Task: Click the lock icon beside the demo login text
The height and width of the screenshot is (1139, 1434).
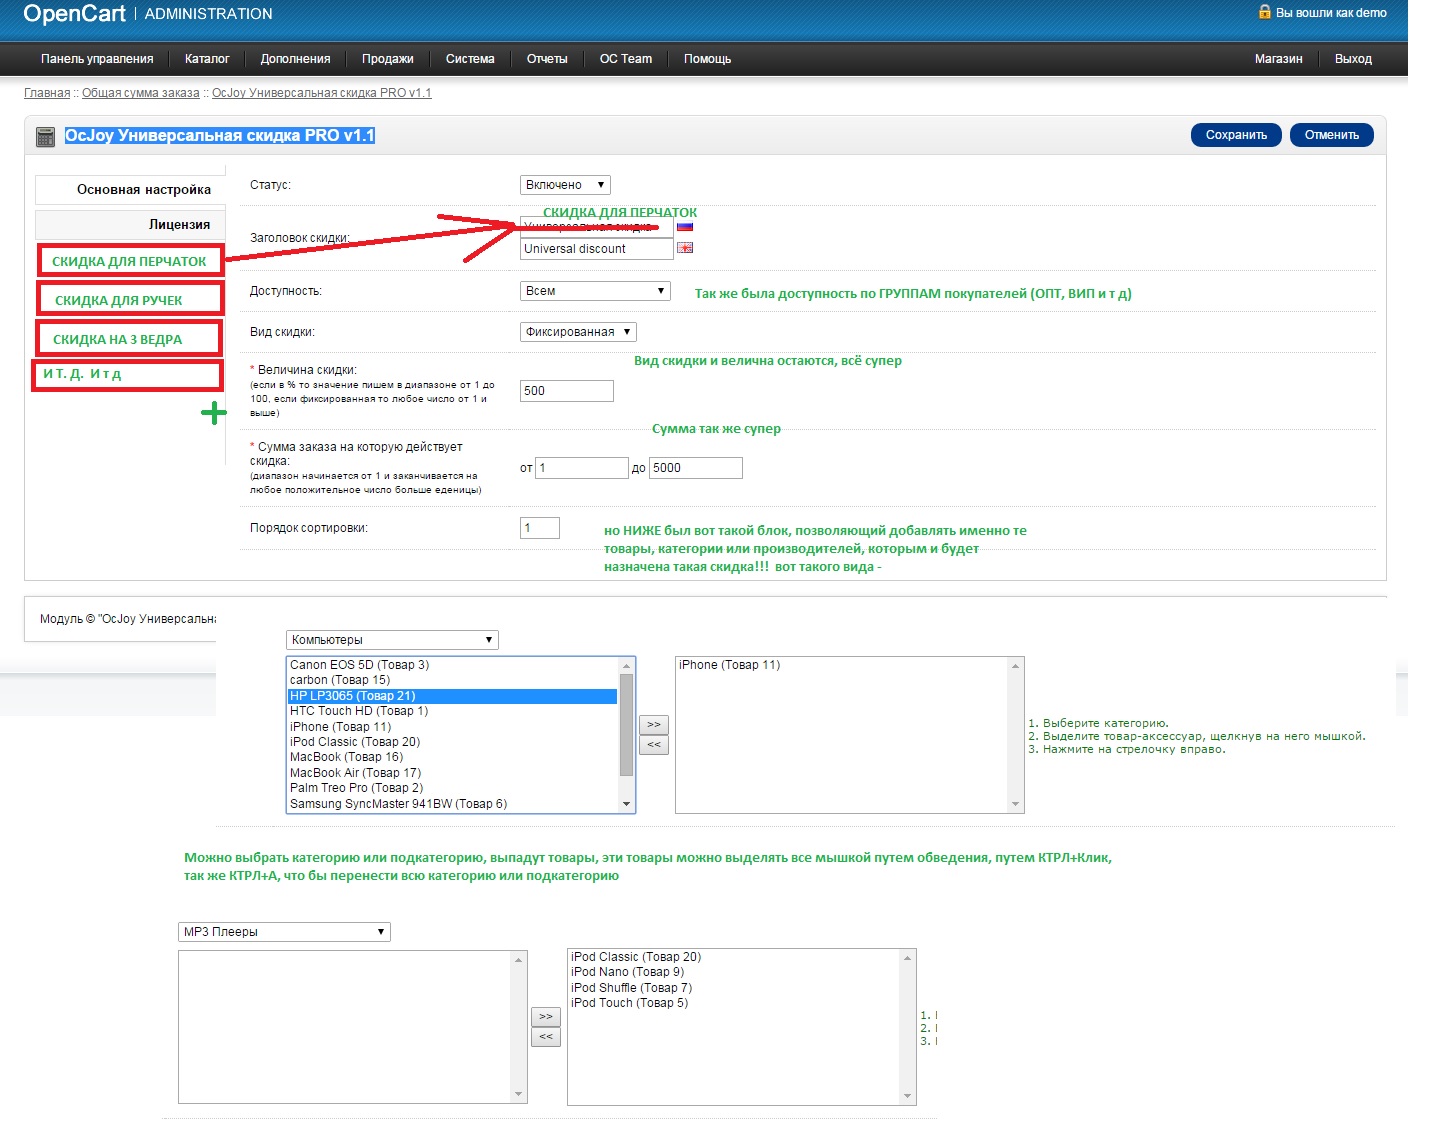Action: point(1264,12)
